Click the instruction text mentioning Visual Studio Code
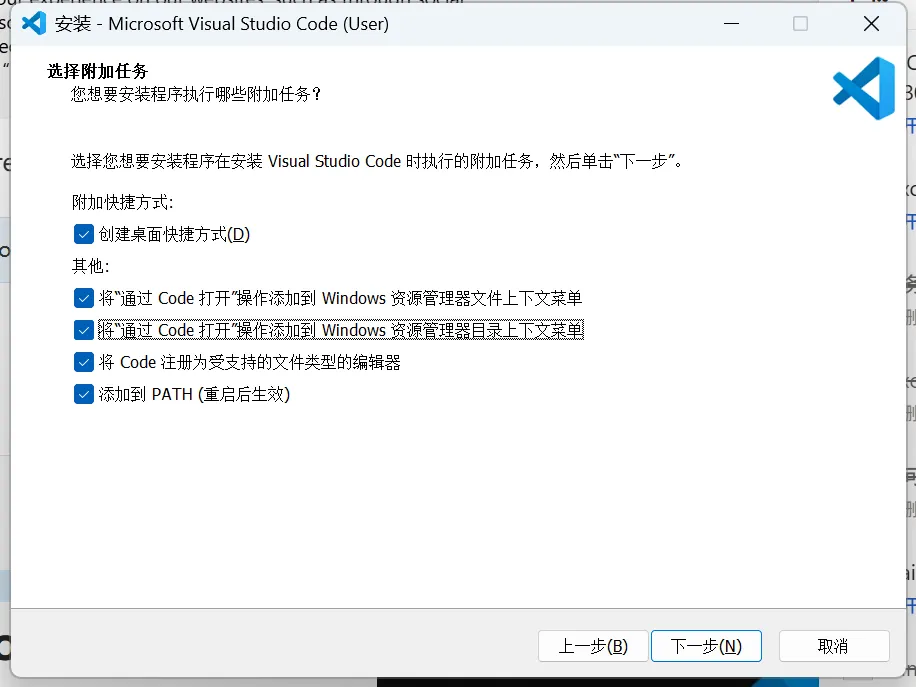 tap(377, 161)
